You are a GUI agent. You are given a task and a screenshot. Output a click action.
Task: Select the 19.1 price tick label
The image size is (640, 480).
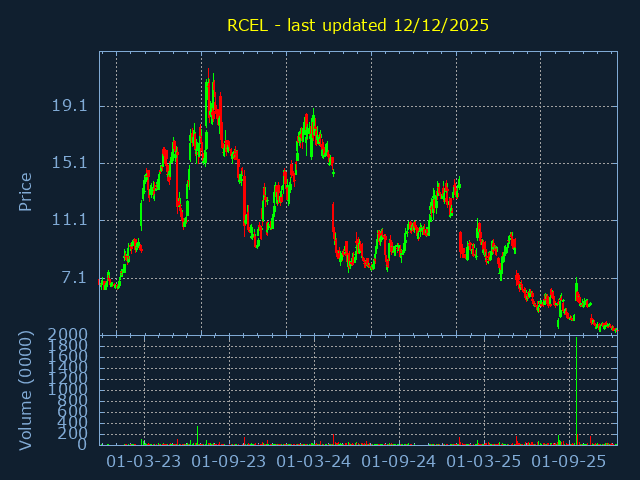70,106
